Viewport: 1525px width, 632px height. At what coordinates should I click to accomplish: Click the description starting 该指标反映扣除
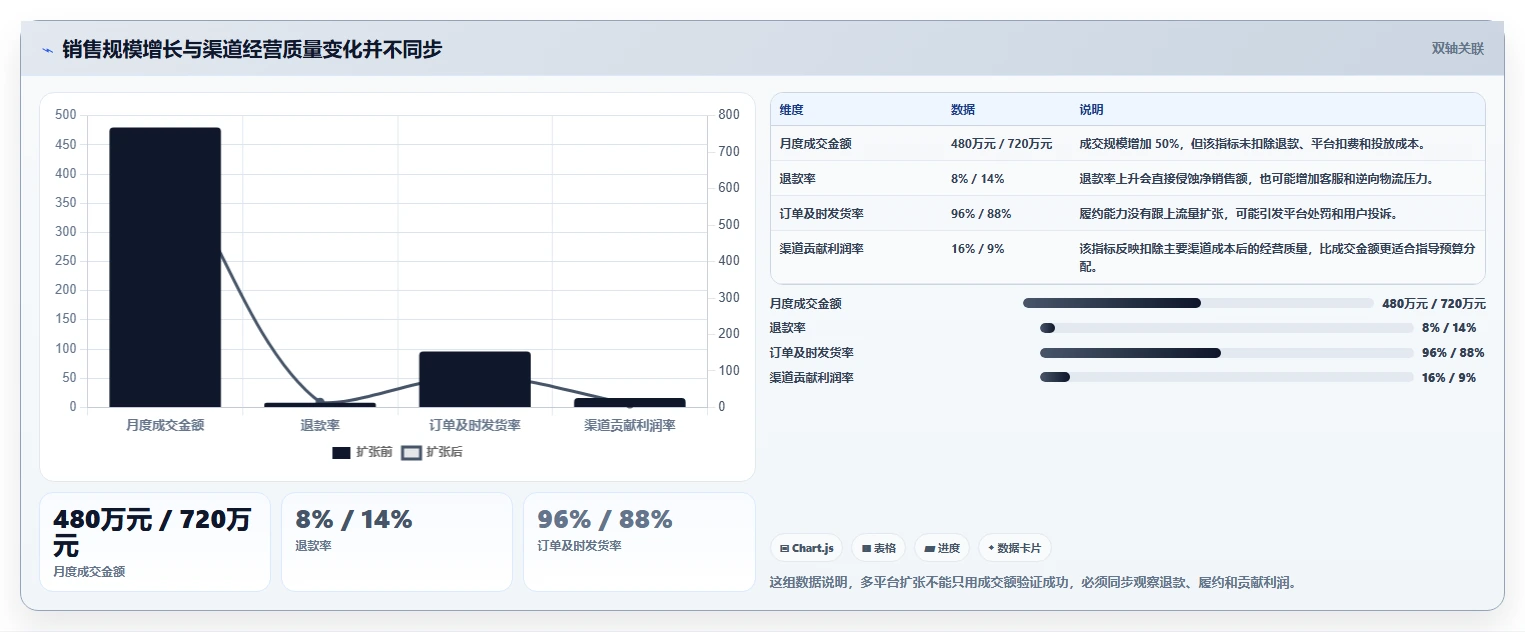click(1275, 258)
